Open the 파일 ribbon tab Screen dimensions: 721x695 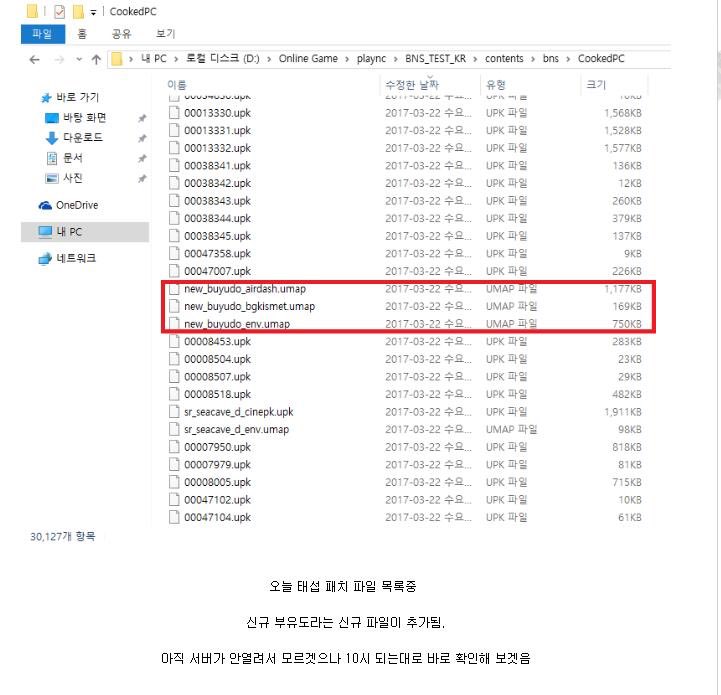pos(43,34)
